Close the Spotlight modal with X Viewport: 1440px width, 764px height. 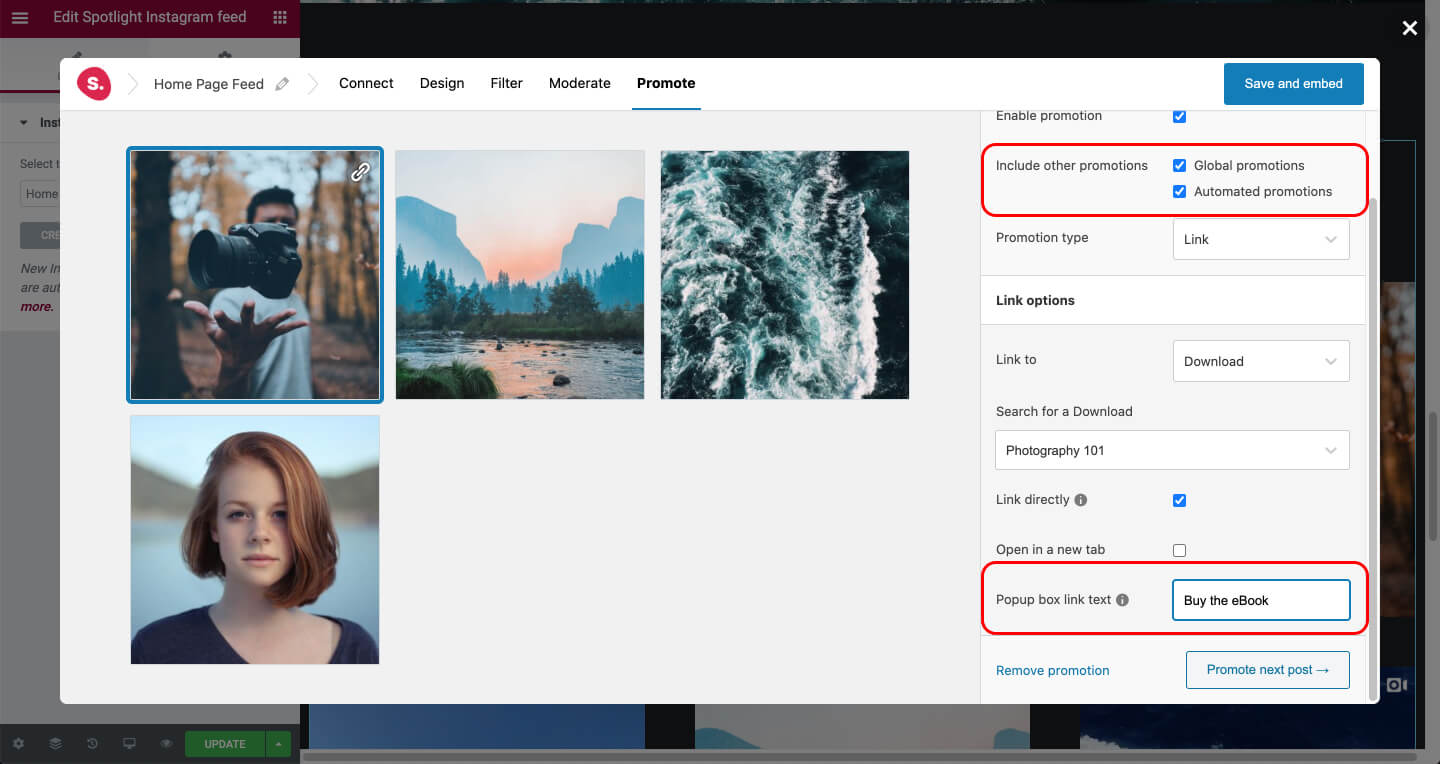click(1410, 28)
